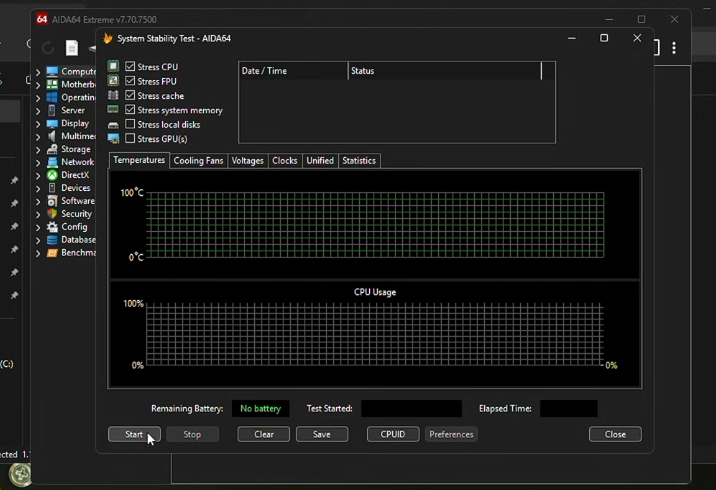Select the Motherboard icon in tree
716x490 pixels.
[53, 84]
